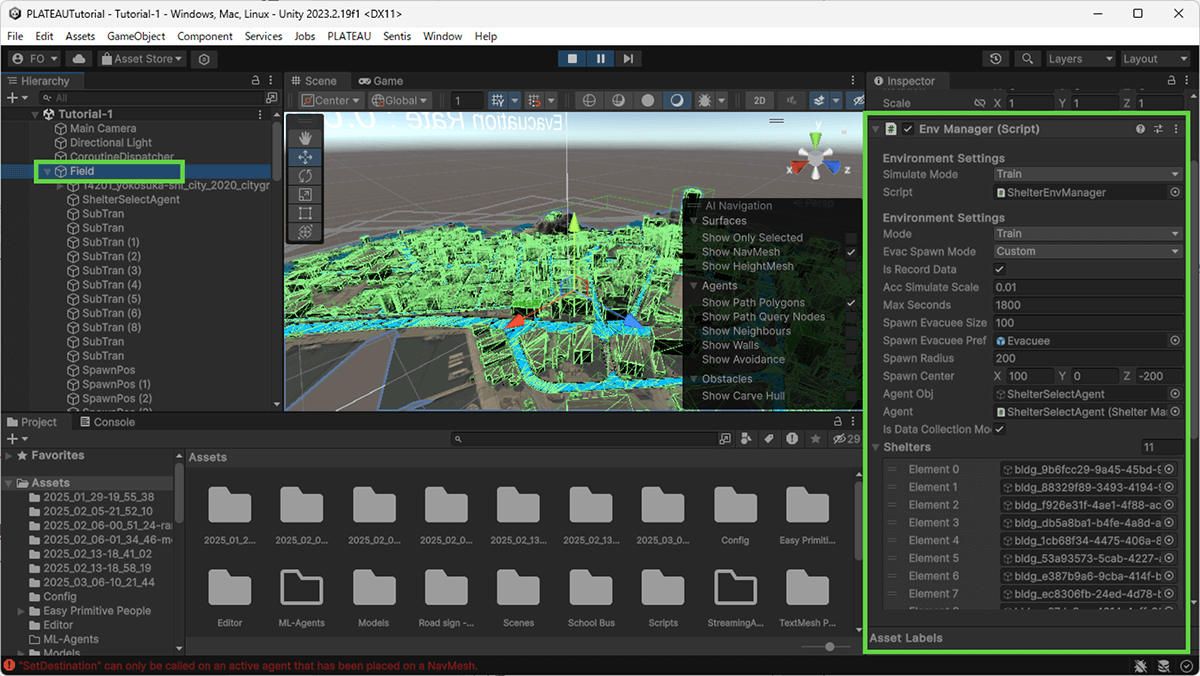
Task: Click the Project panel search field
Action: point(583,439)
